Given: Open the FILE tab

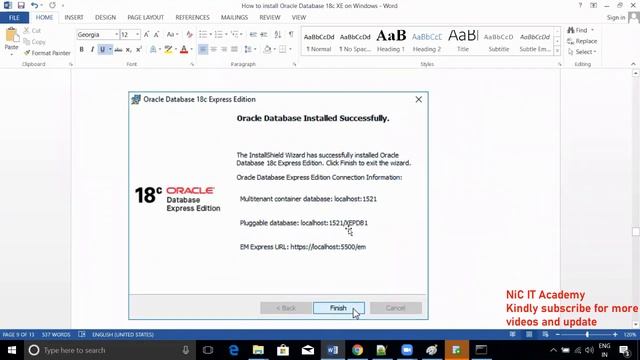Looking at the screenshot, I should tap(14, 18).
